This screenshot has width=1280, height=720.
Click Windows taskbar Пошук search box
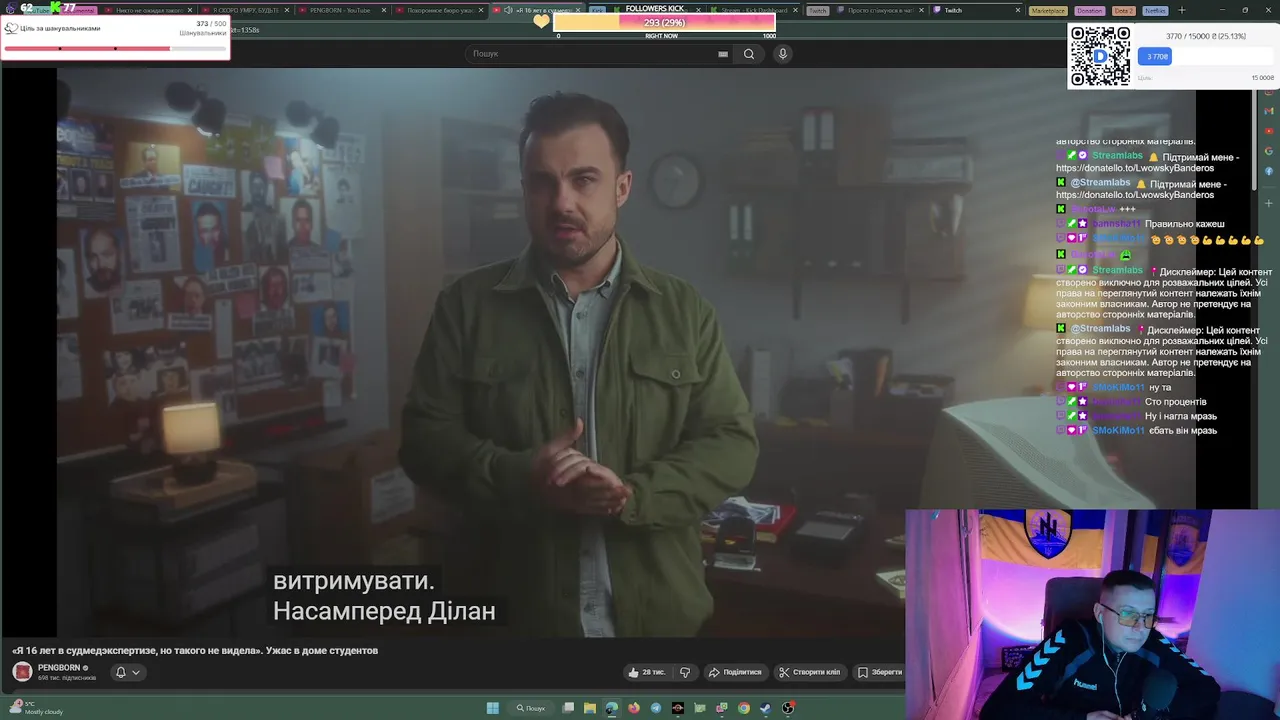pyautogui.click(x=531, y=708)
